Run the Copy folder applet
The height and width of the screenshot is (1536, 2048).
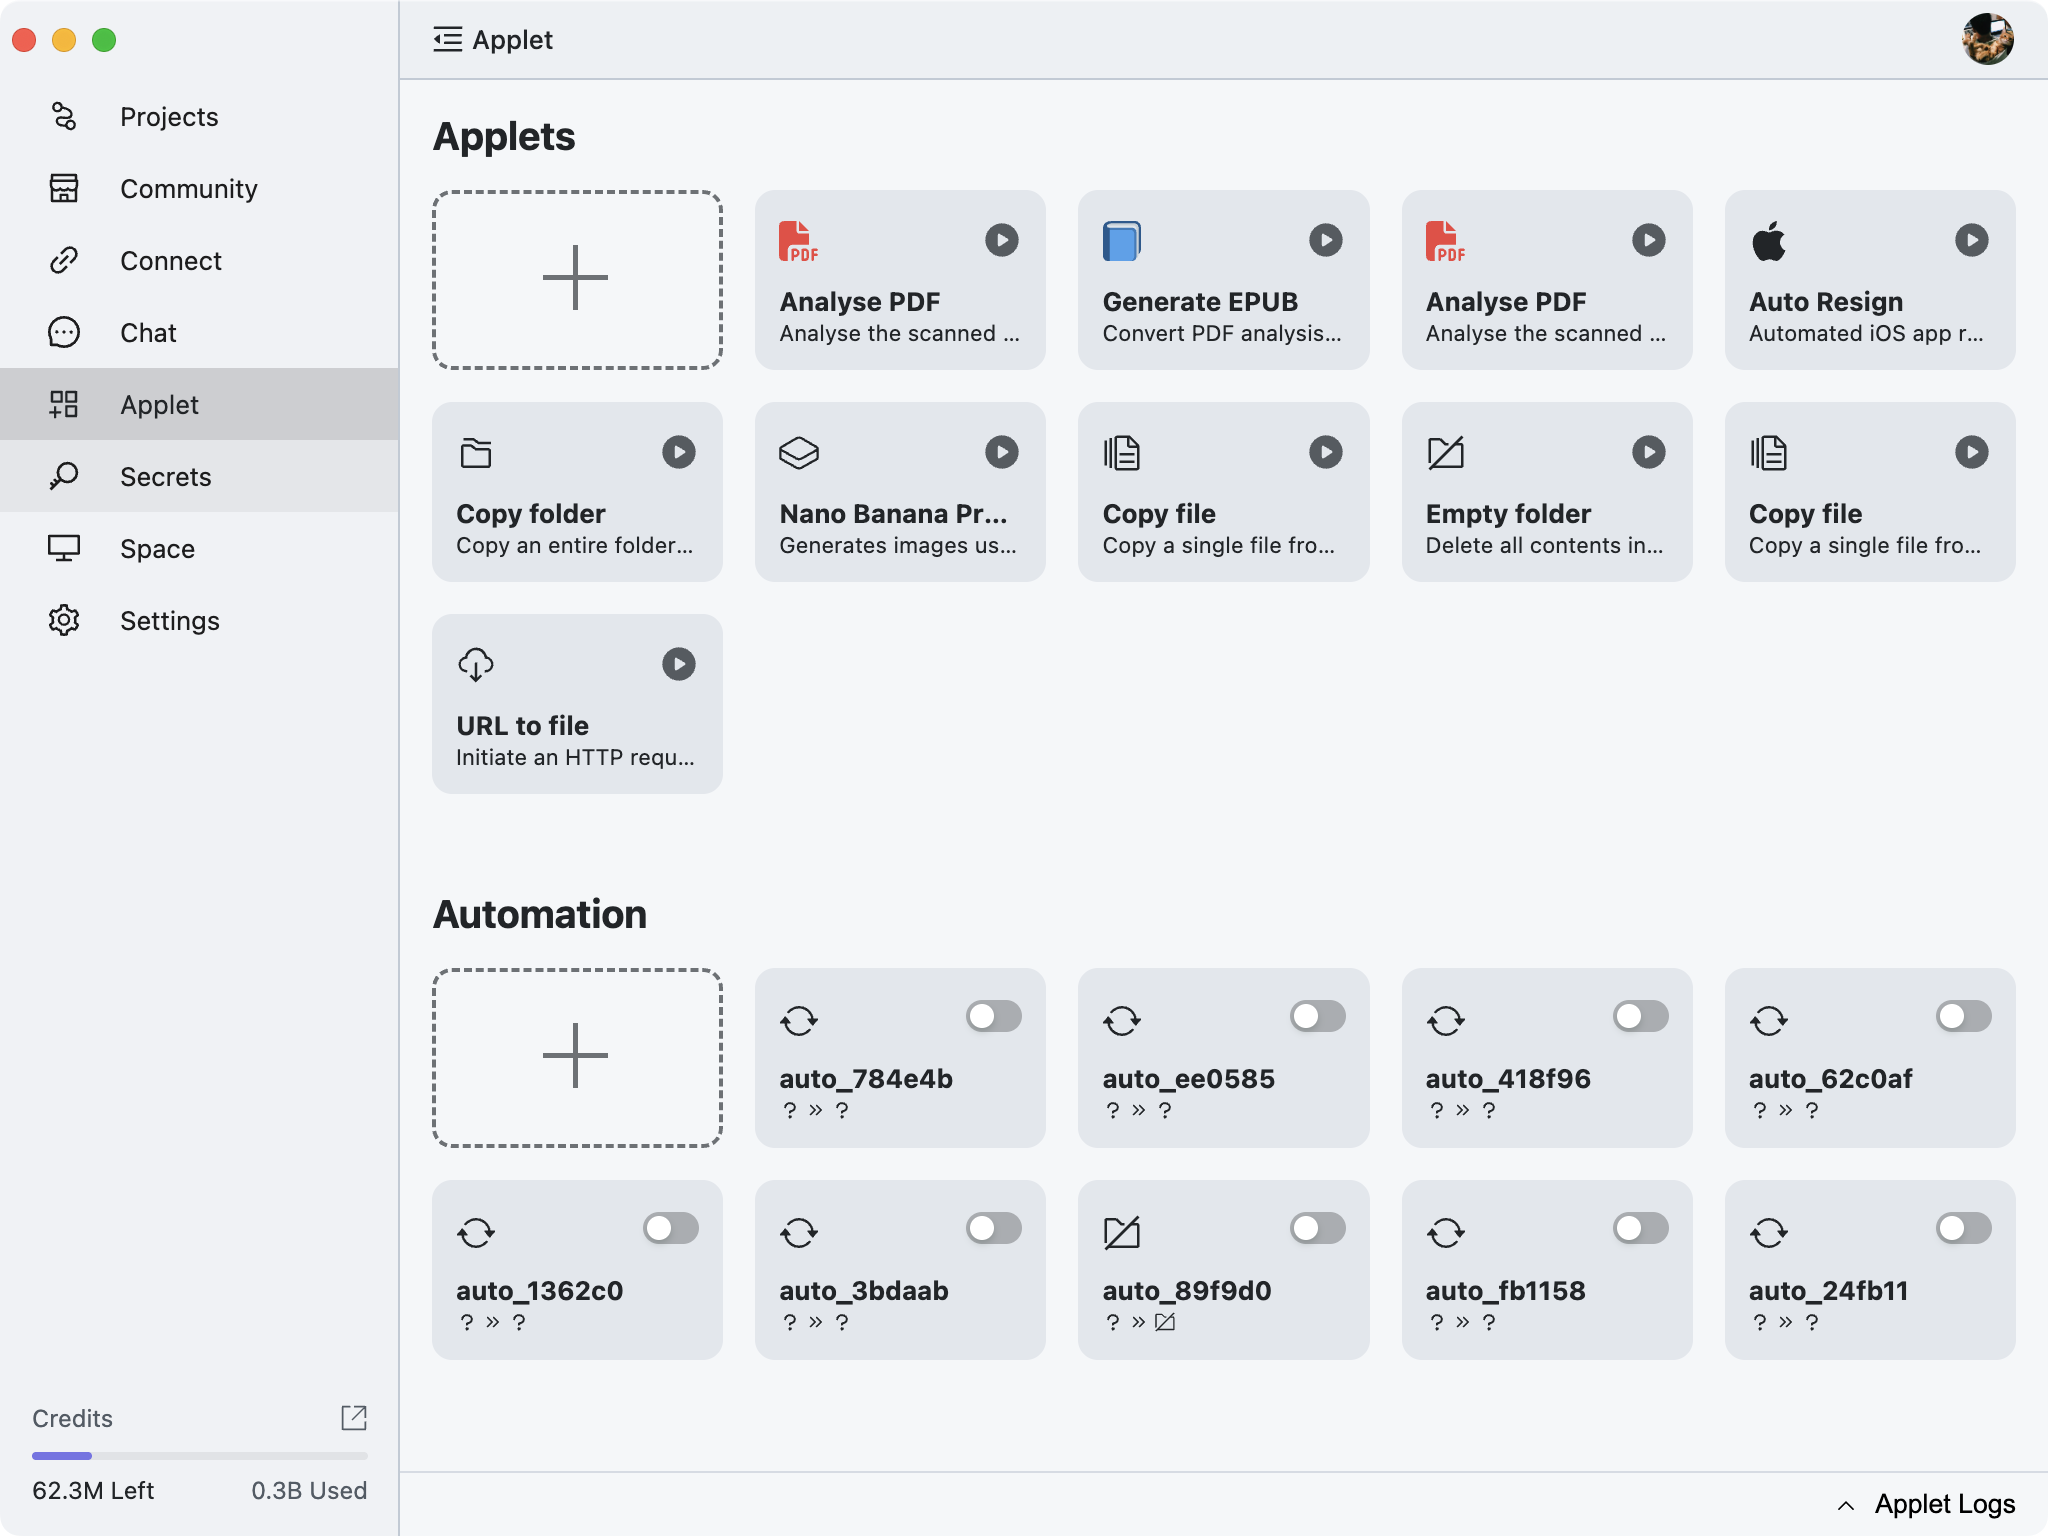[679, 452]
